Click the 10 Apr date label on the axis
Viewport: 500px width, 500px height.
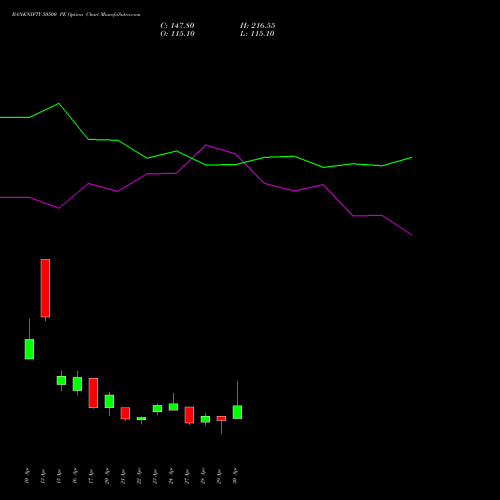click(27, 476)
